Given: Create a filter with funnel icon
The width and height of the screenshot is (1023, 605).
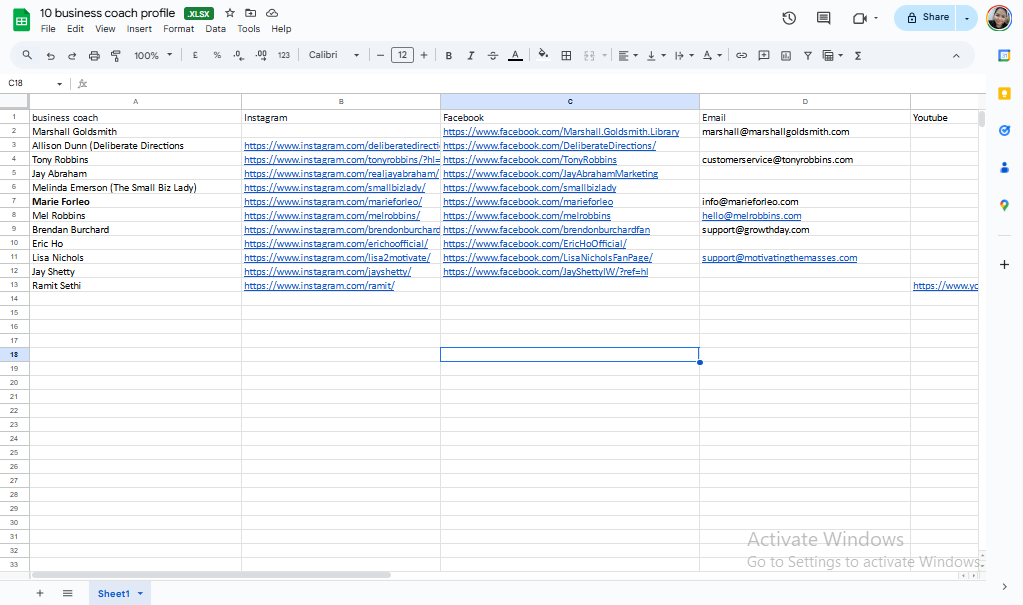Looking at the screenshot, I should [x=808, y=56].
